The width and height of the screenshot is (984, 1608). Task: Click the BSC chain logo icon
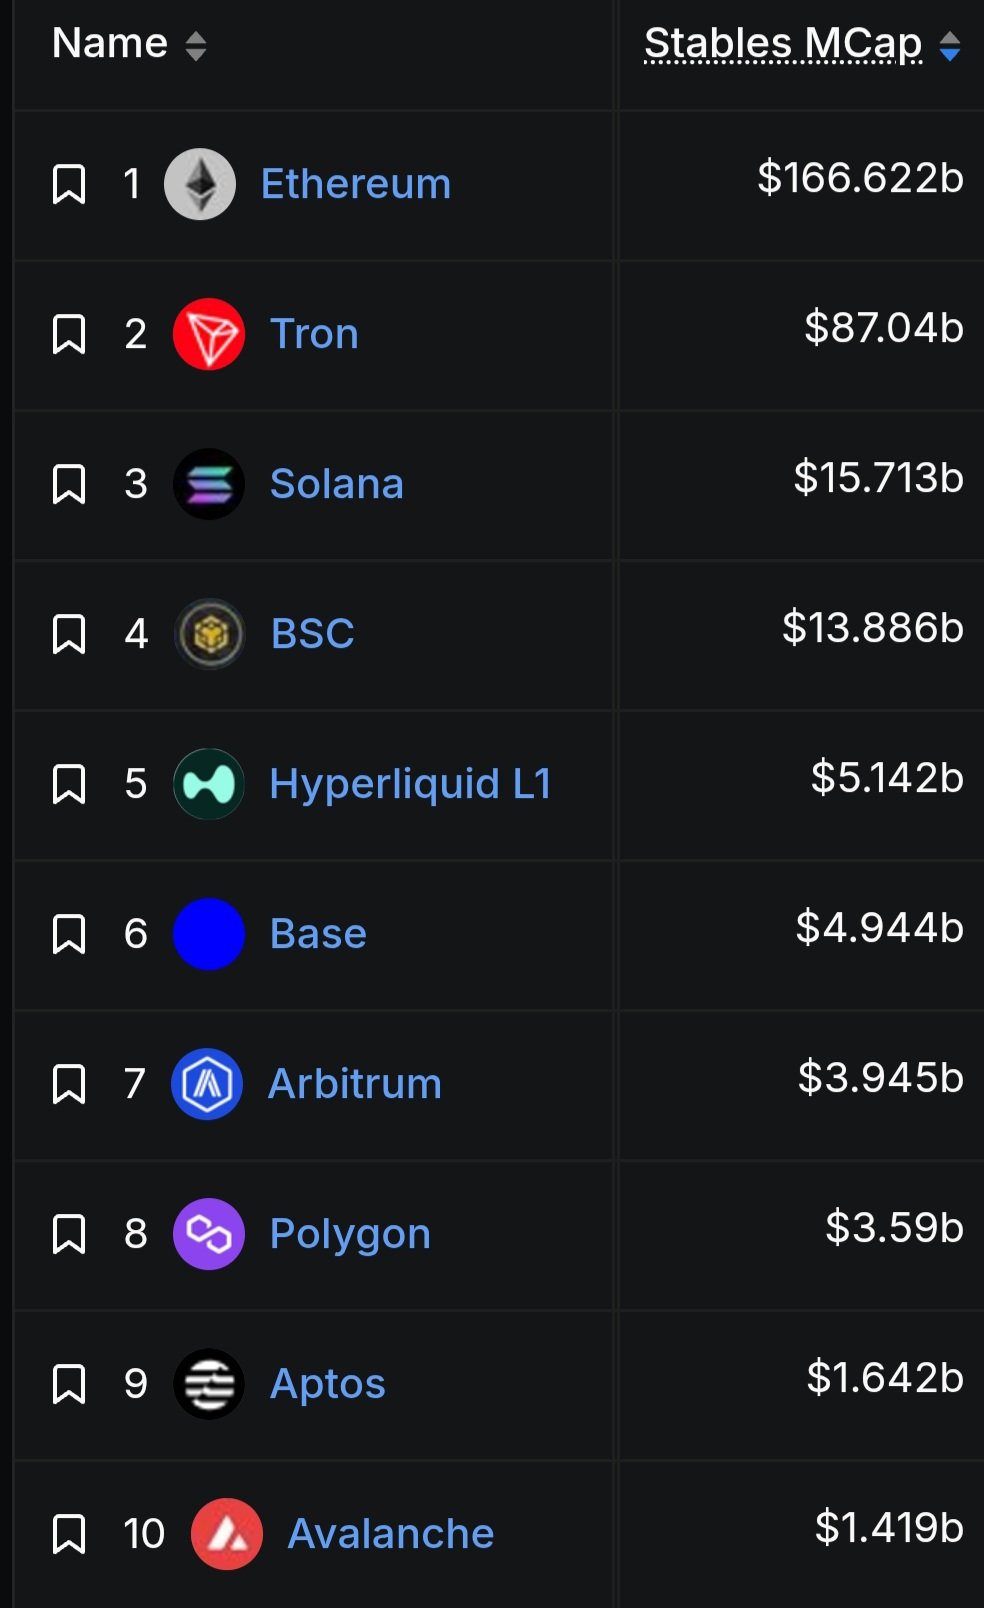[x=209, y=634]
